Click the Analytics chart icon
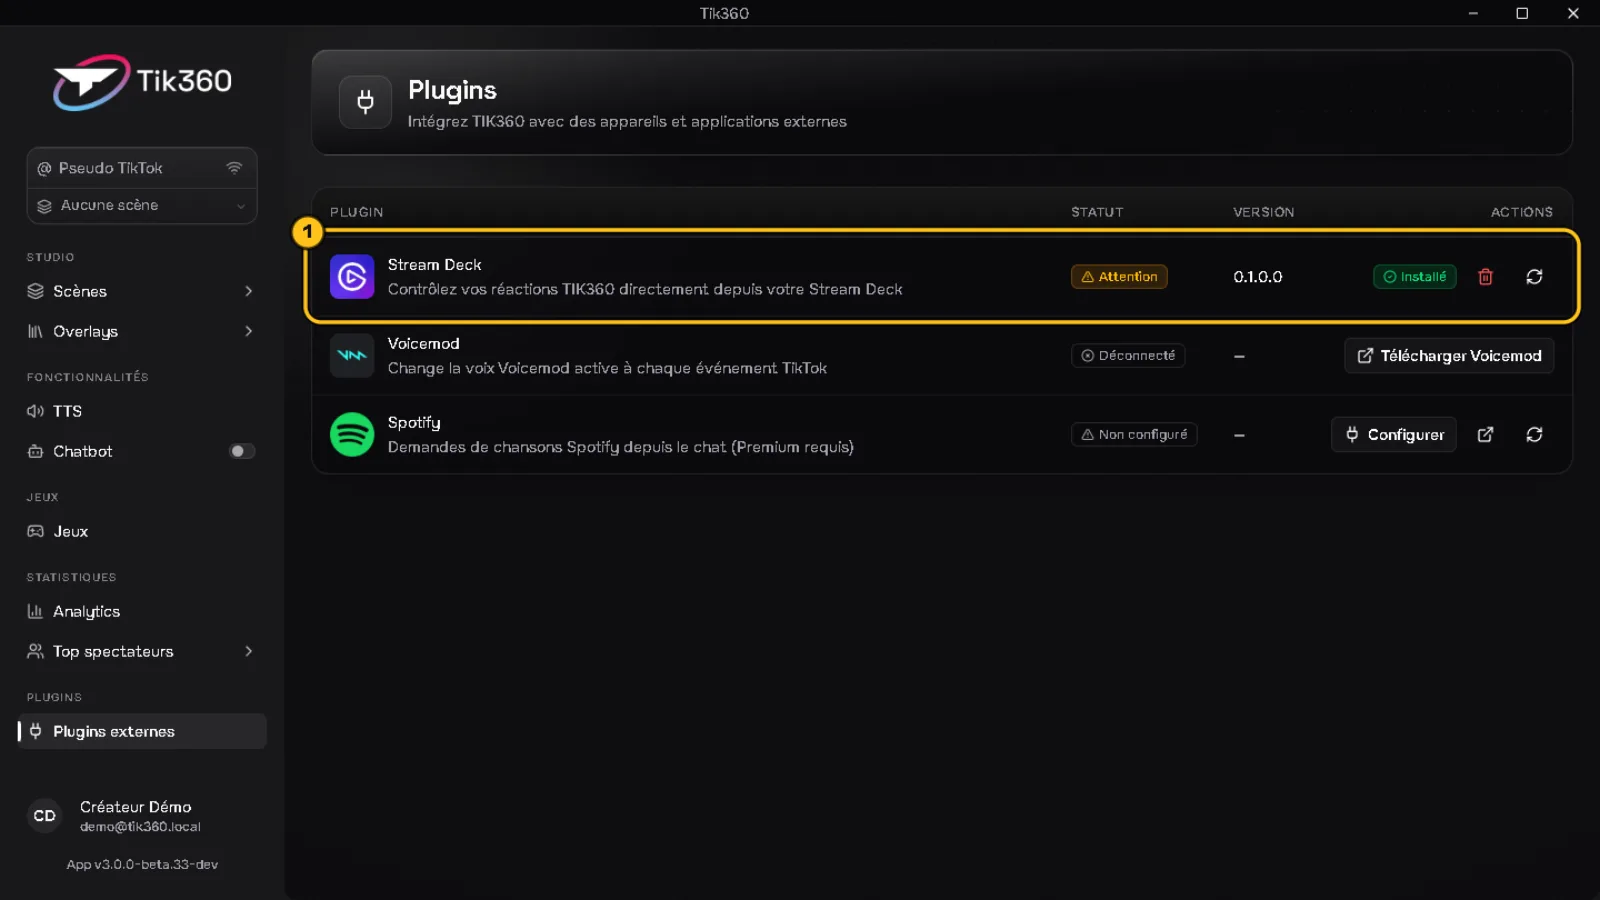 pyautogui.click(x=35, y=611)
